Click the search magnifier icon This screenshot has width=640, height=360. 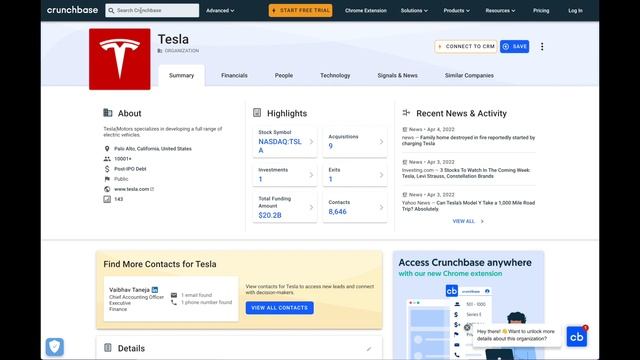111,11
